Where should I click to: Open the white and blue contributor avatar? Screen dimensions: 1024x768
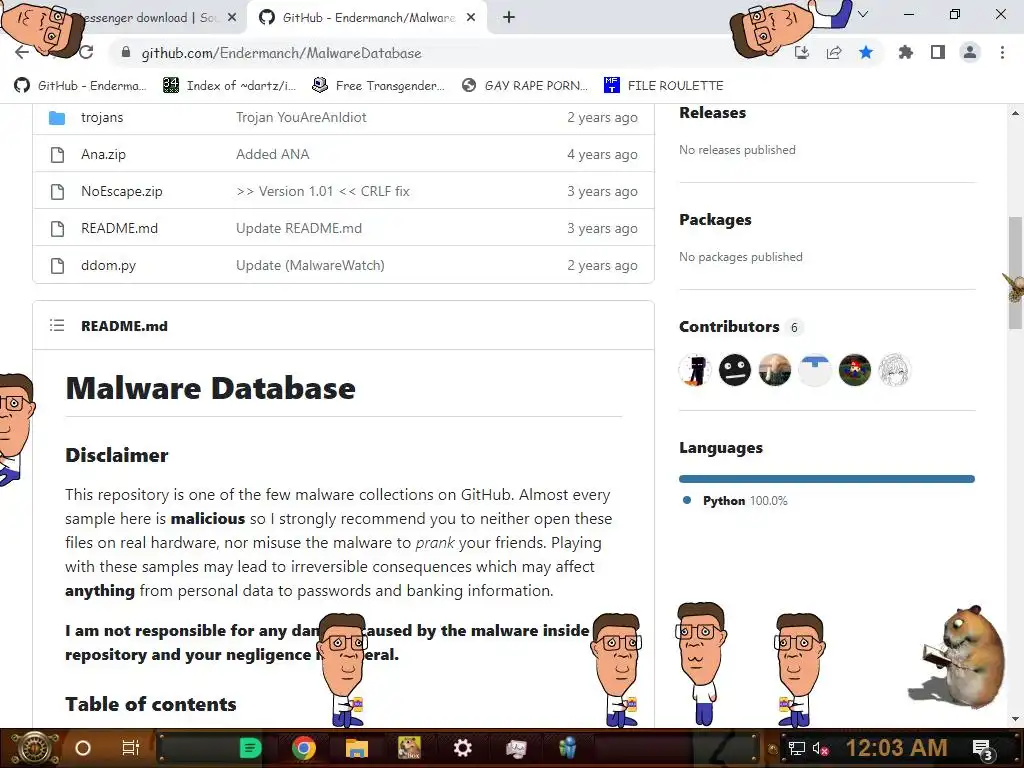coord(815,370)
